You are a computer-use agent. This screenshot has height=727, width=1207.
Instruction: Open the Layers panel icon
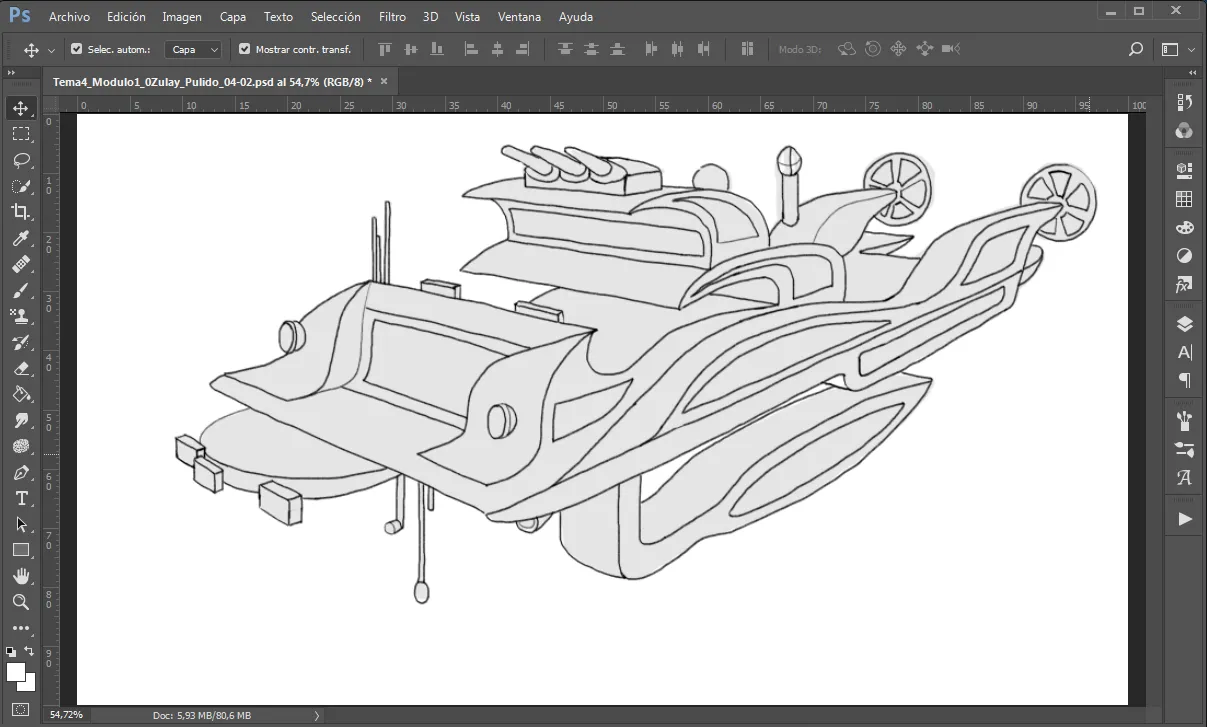coord(1184,324)
